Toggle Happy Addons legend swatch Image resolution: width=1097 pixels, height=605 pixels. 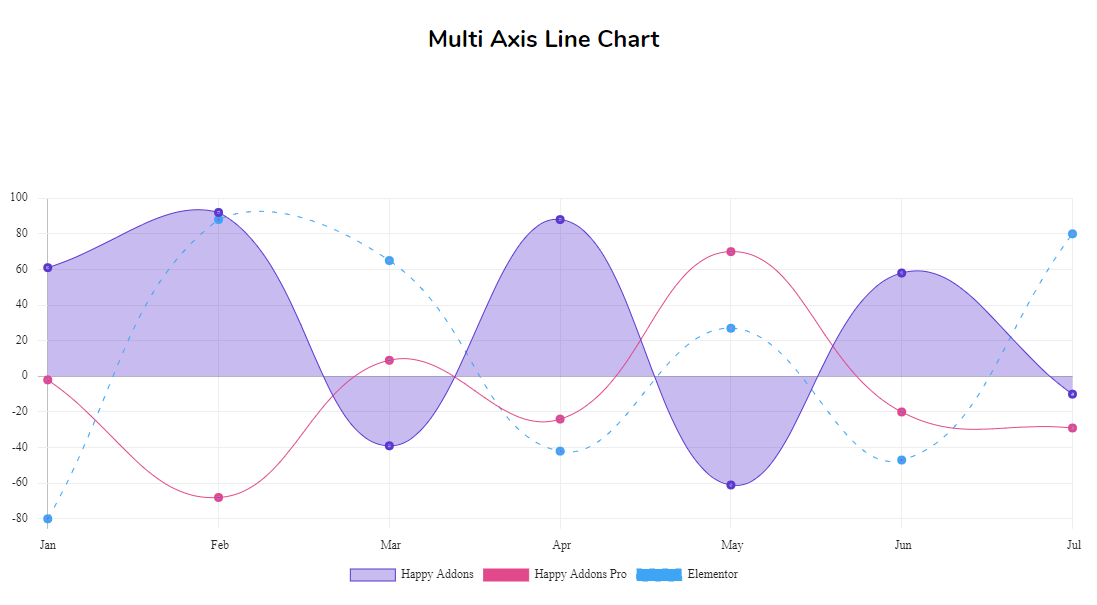[373, 575]
